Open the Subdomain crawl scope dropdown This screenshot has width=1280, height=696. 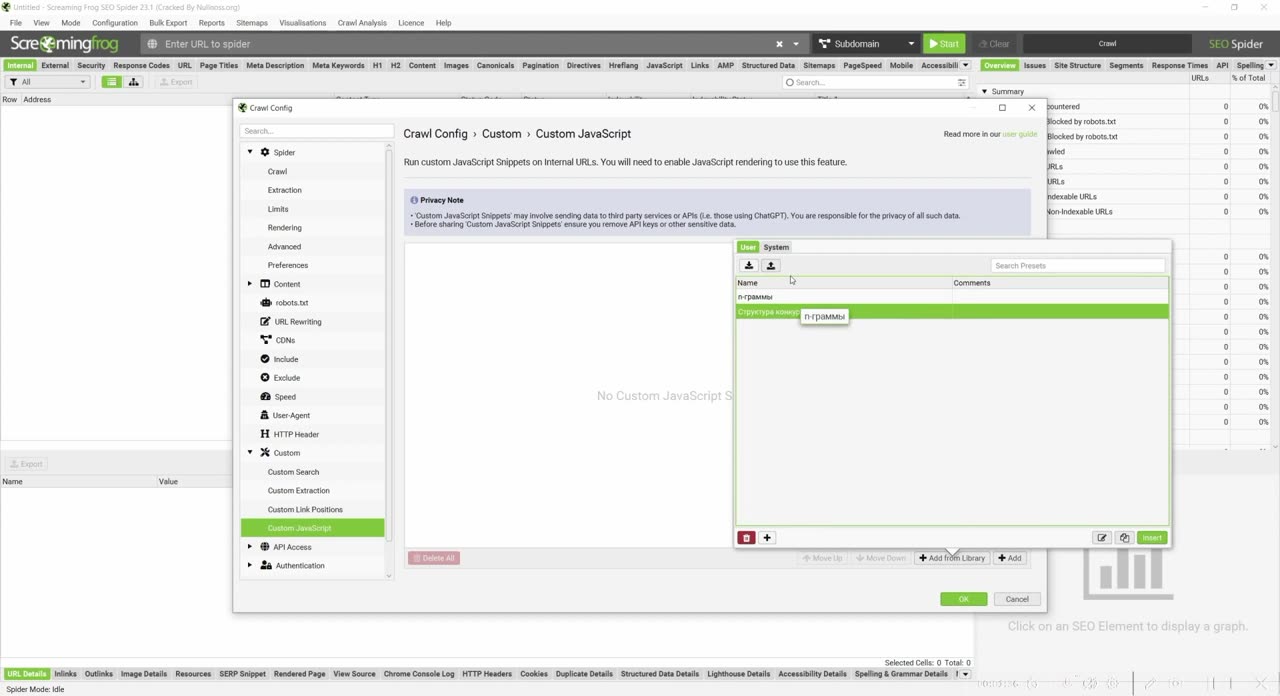pos(866,44)
